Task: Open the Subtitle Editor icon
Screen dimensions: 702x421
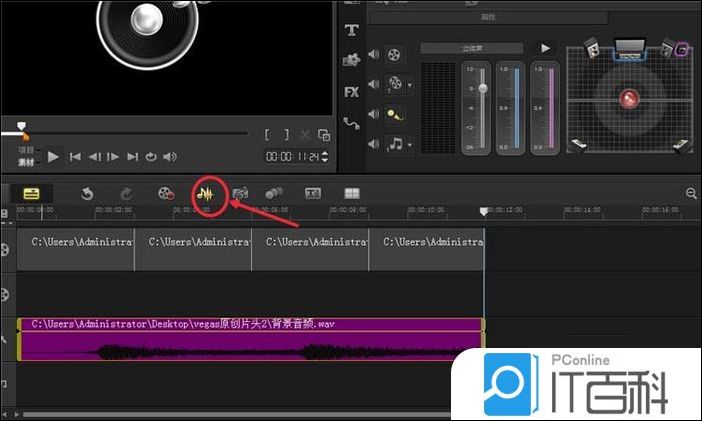Action: click(x=313, y=193)
